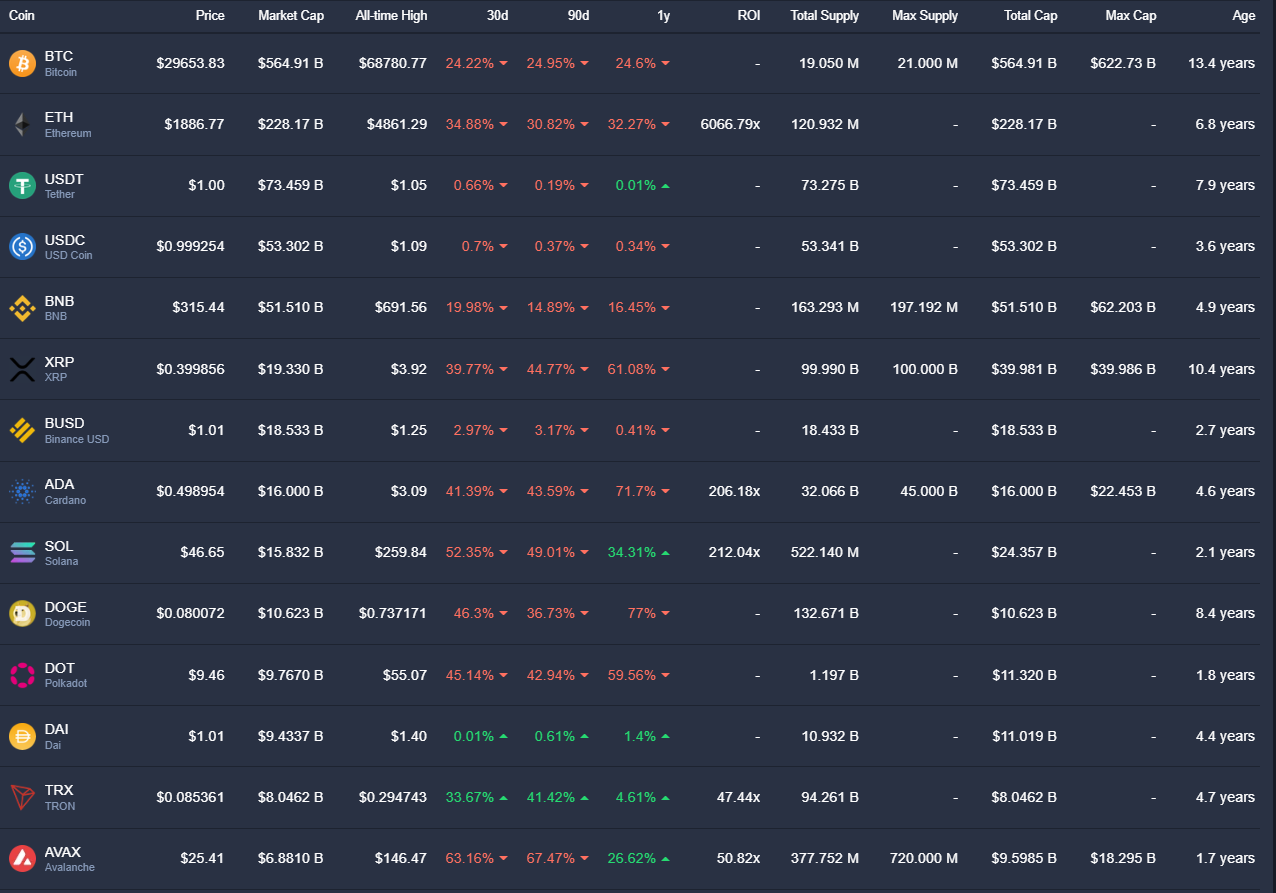The image size is (1276, 893).
Task: Sort by Total Supply column header
Action: [x=824, y=16]
